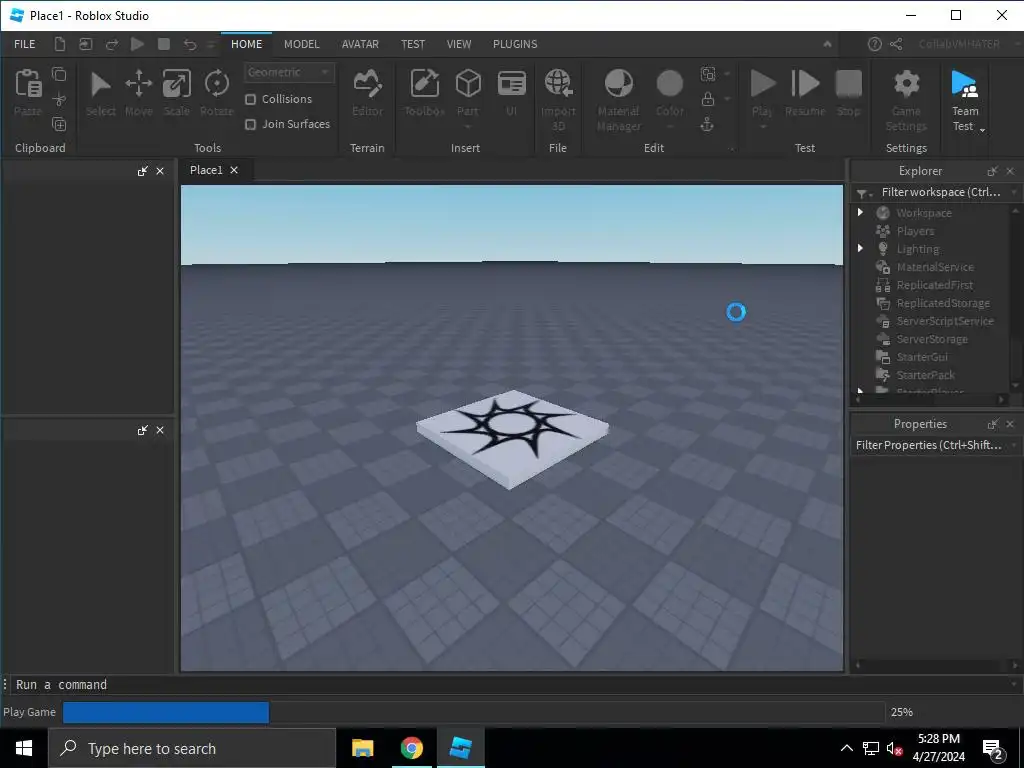Click the Play test button
1024x768 pixels.
pos(762,84)
